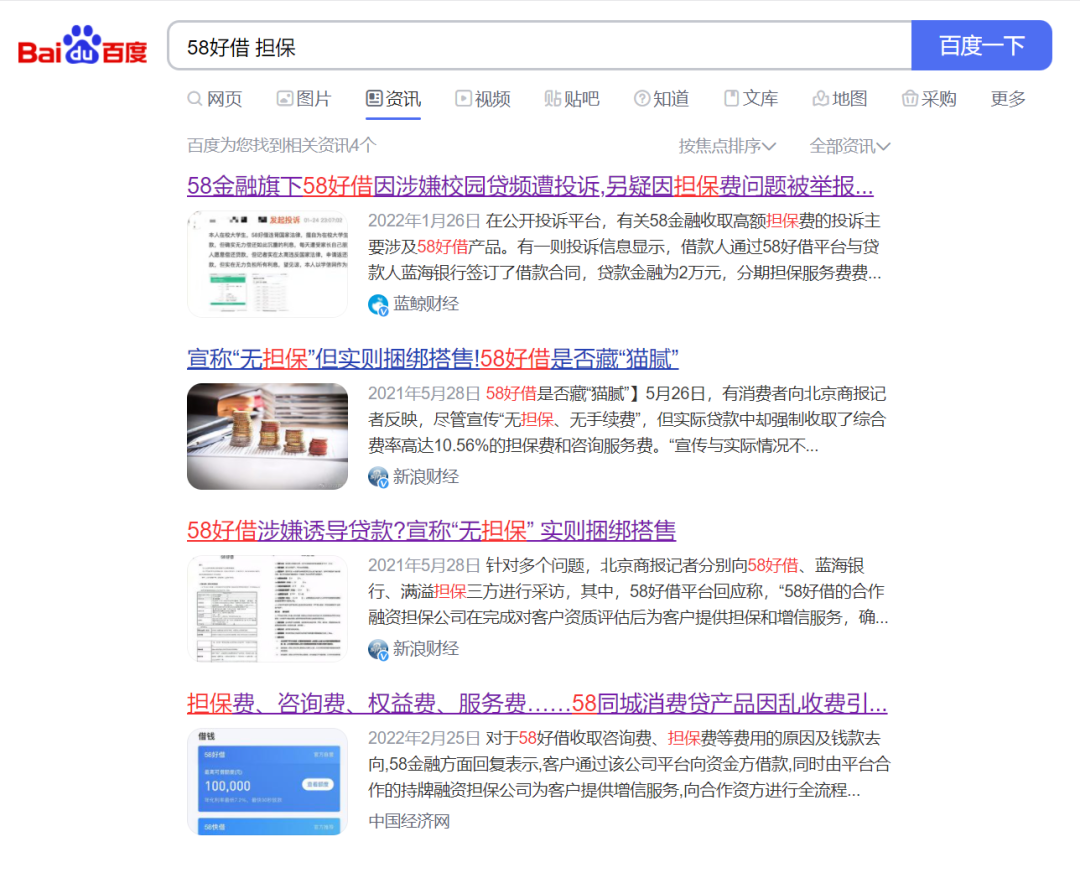The image size is (1080, 873).
Task: Switch to the 视频 search tab
Action: (483, 99)
